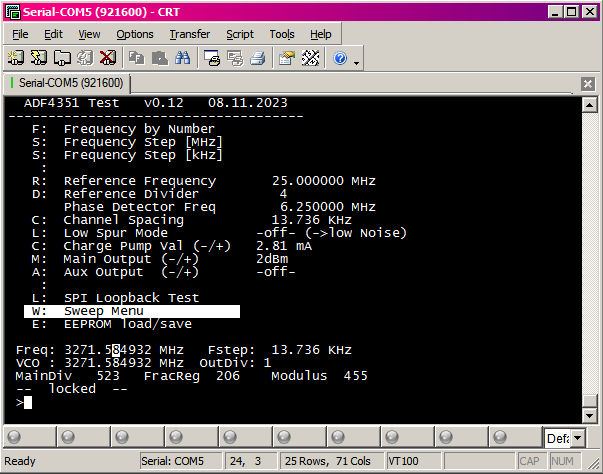Open the Transfer menu
This screenshot has width=603, height=474.
coord(190,34)
